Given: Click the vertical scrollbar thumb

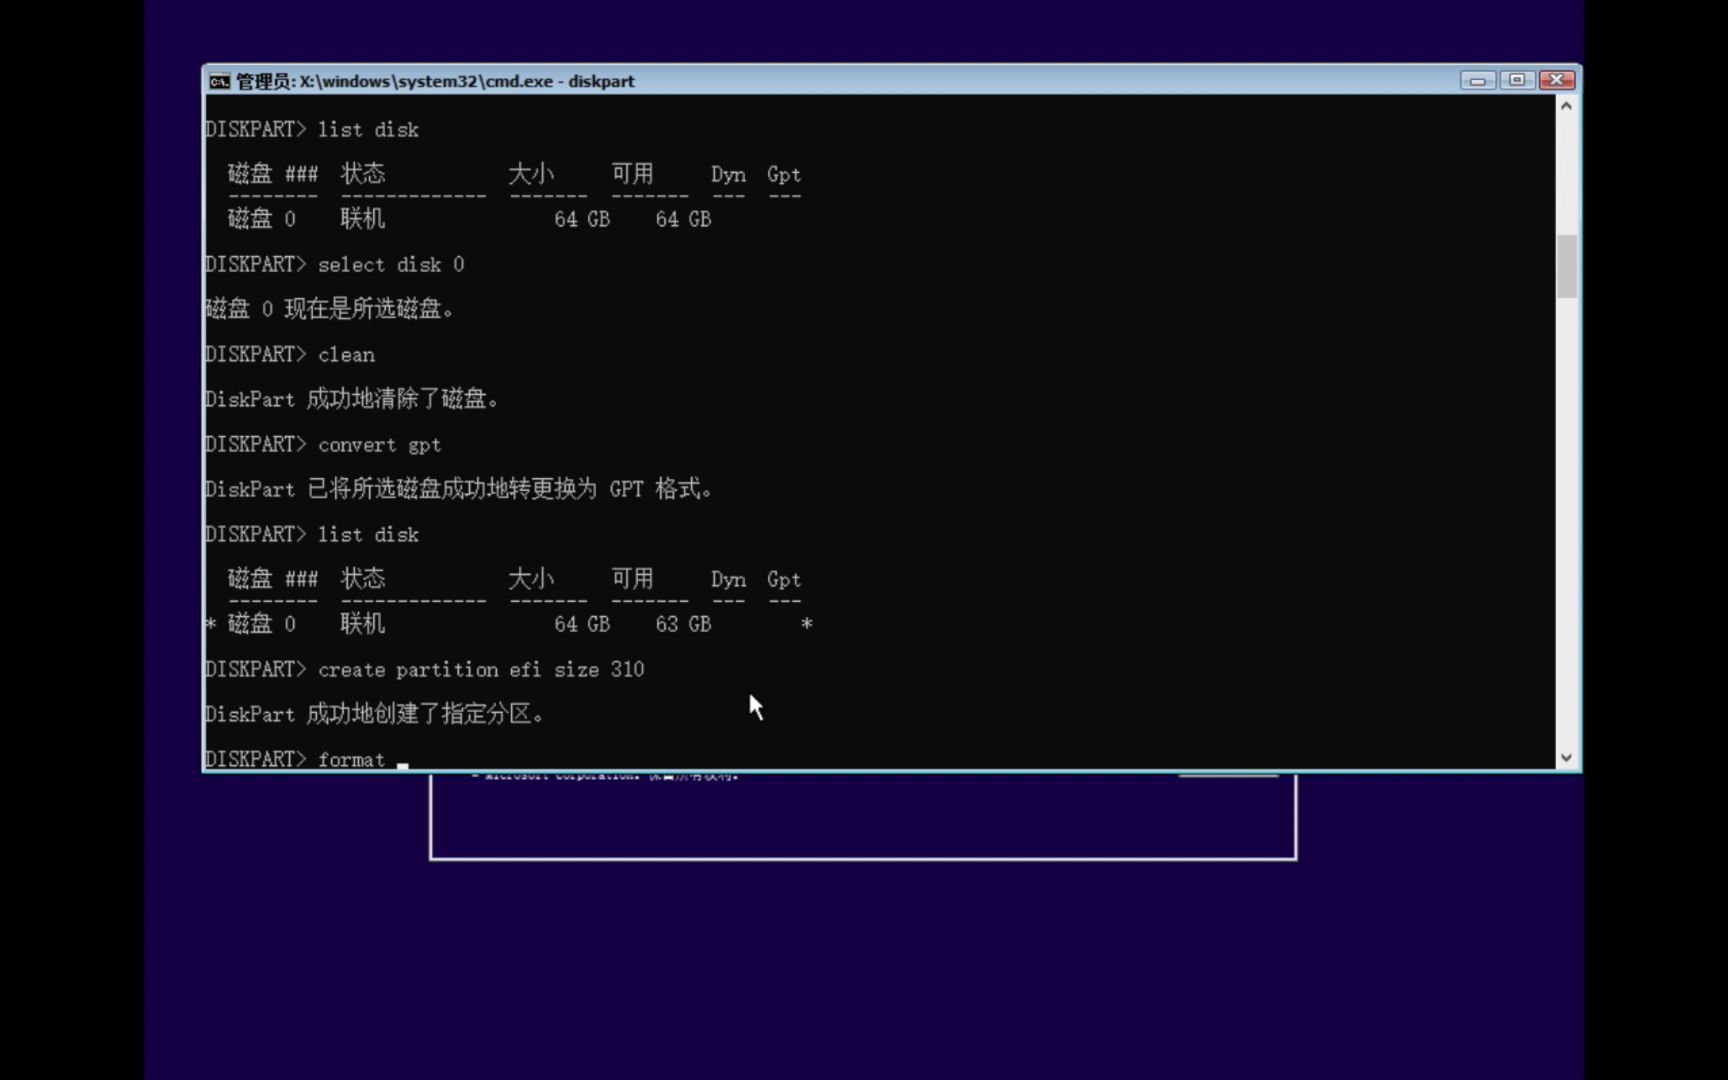Looking at the screenshot, I should 1567,266.
